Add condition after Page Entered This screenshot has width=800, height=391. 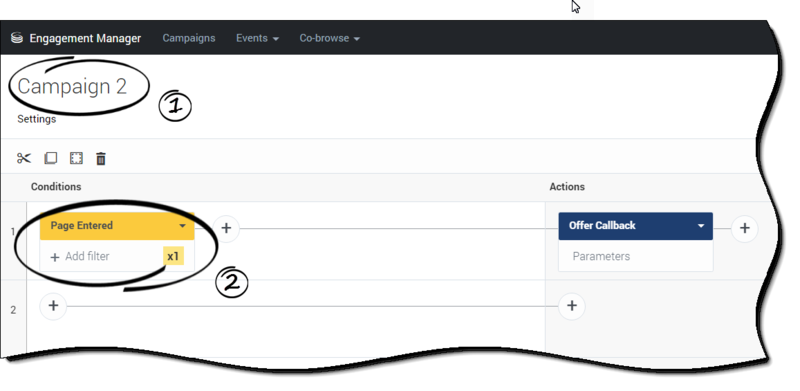tap(226, 228)
